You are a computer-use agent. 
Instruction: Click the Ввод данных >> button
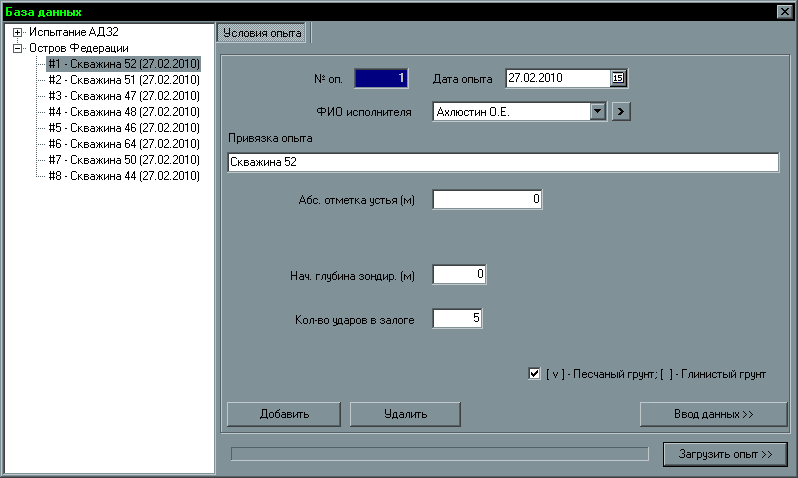(x=713, y=413)
